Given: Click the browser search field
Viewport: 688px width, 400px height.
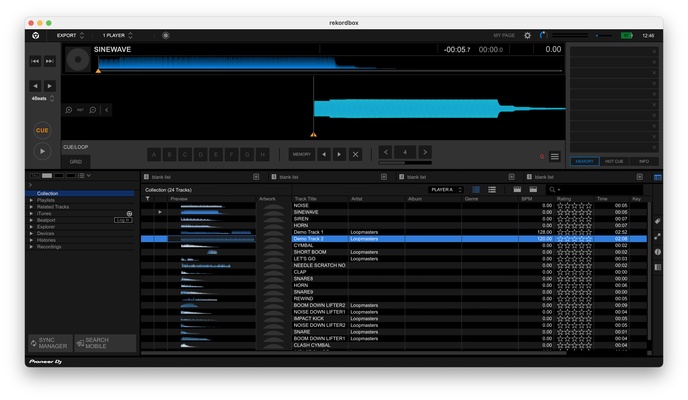Looking at the screenshot, I should coord(595,189).
